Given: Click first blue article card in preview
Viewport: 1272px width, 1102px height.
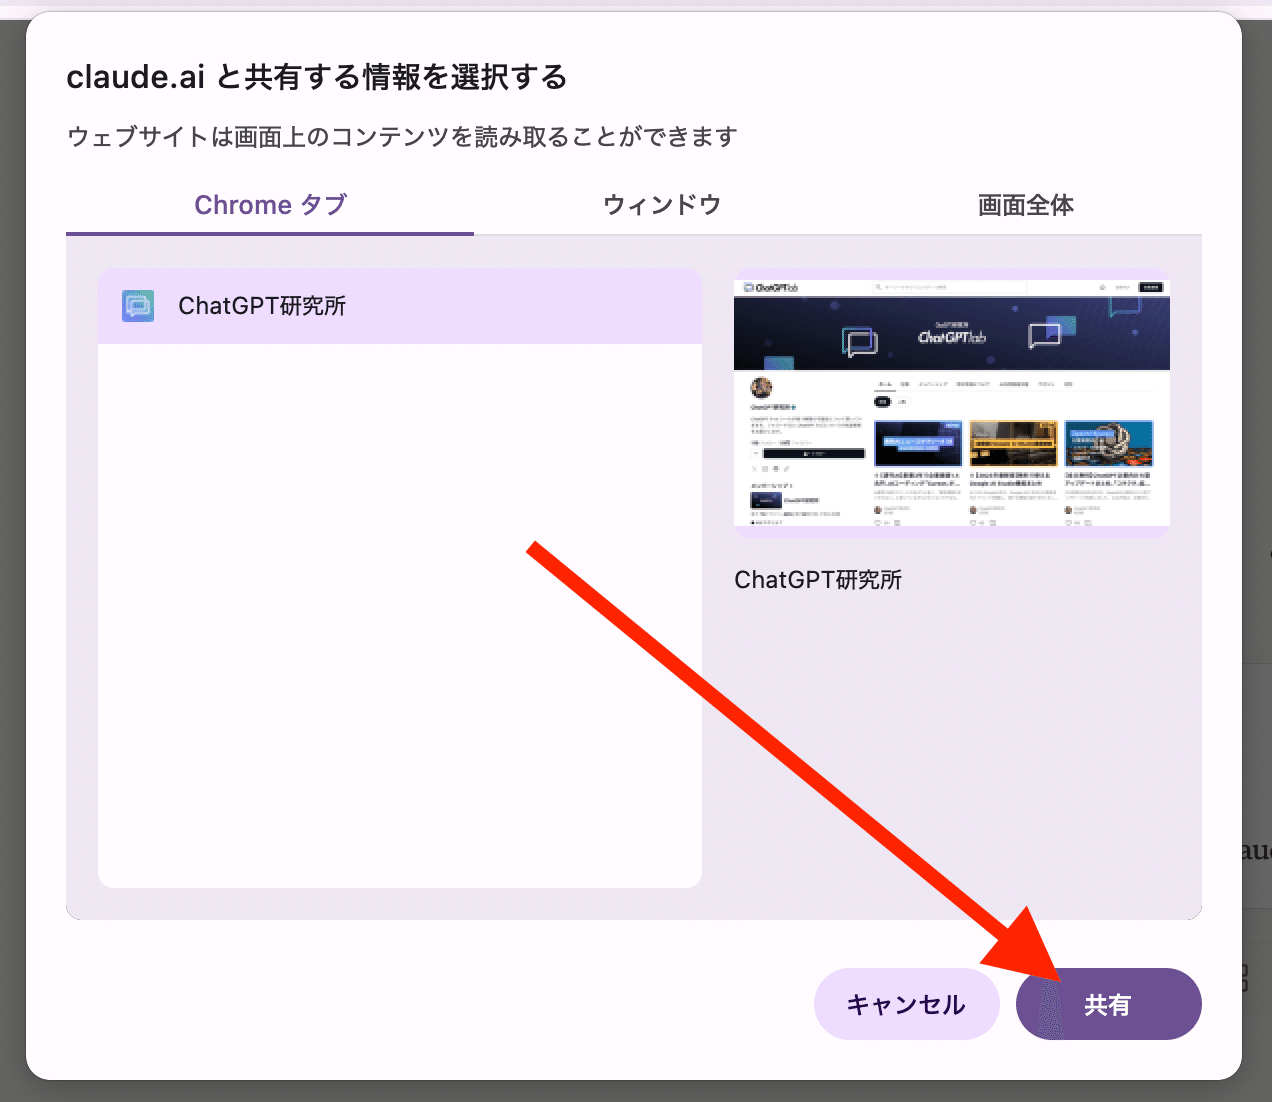Looking at the screenshot, I should tap(918, 443).
